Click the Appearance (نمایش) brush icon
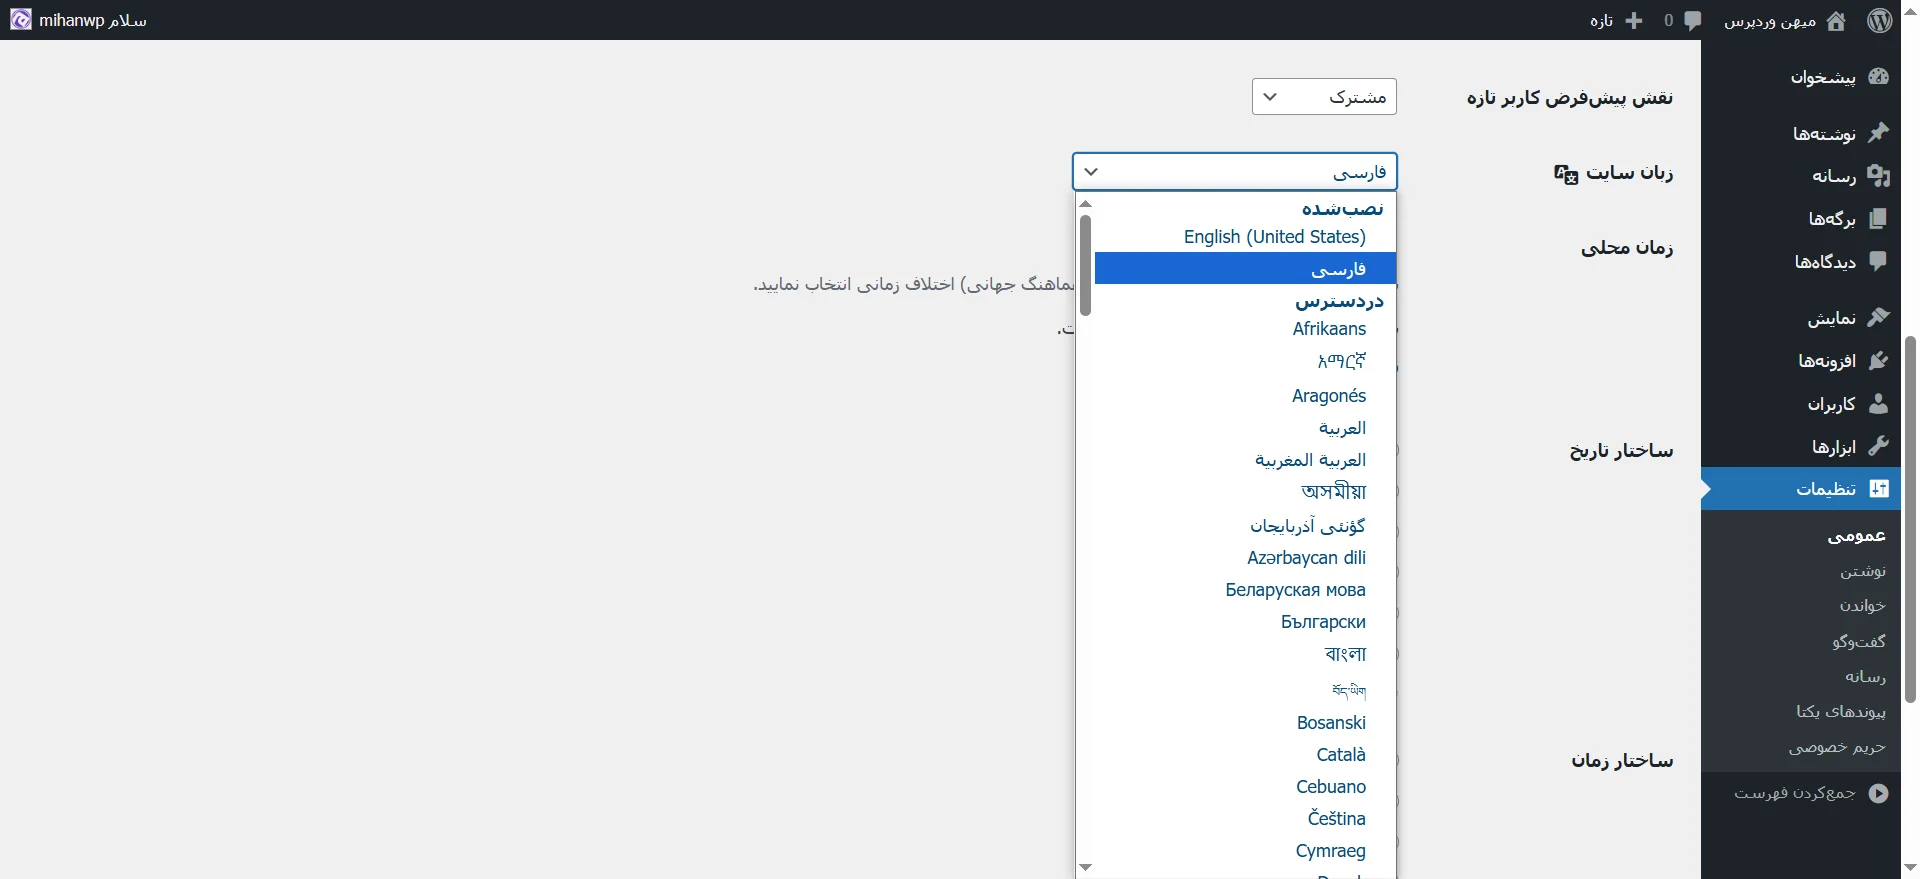Image resolution: width=1920 pixels, height=879 pixels. [1879, 318]
